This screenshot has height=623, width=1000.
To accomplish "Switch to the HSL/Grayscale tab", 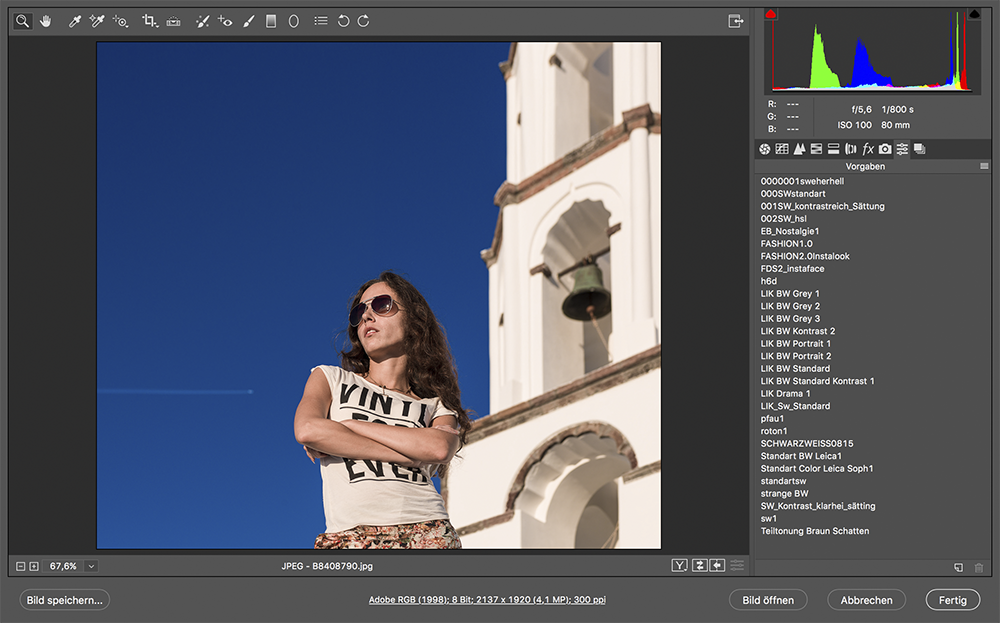I will pyautogui.click(x=816, y=149).
